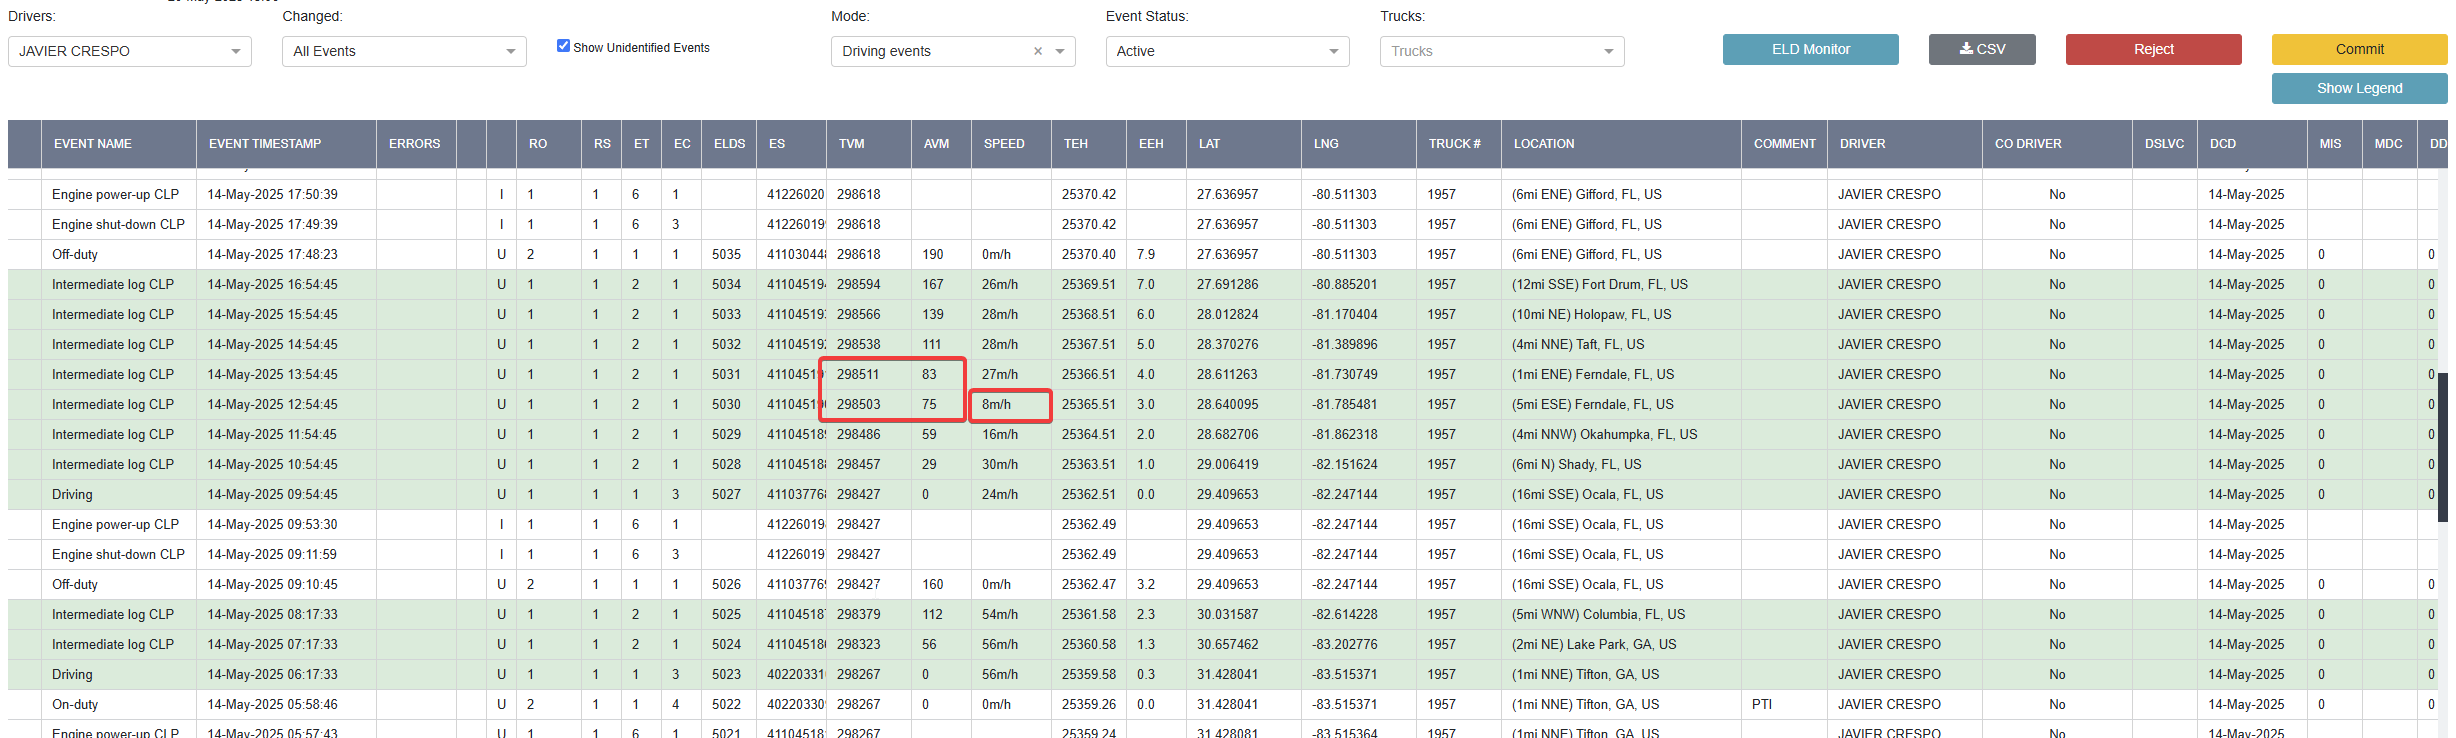Expand the Changed filter All Events dropdown

tap(404, 51)
